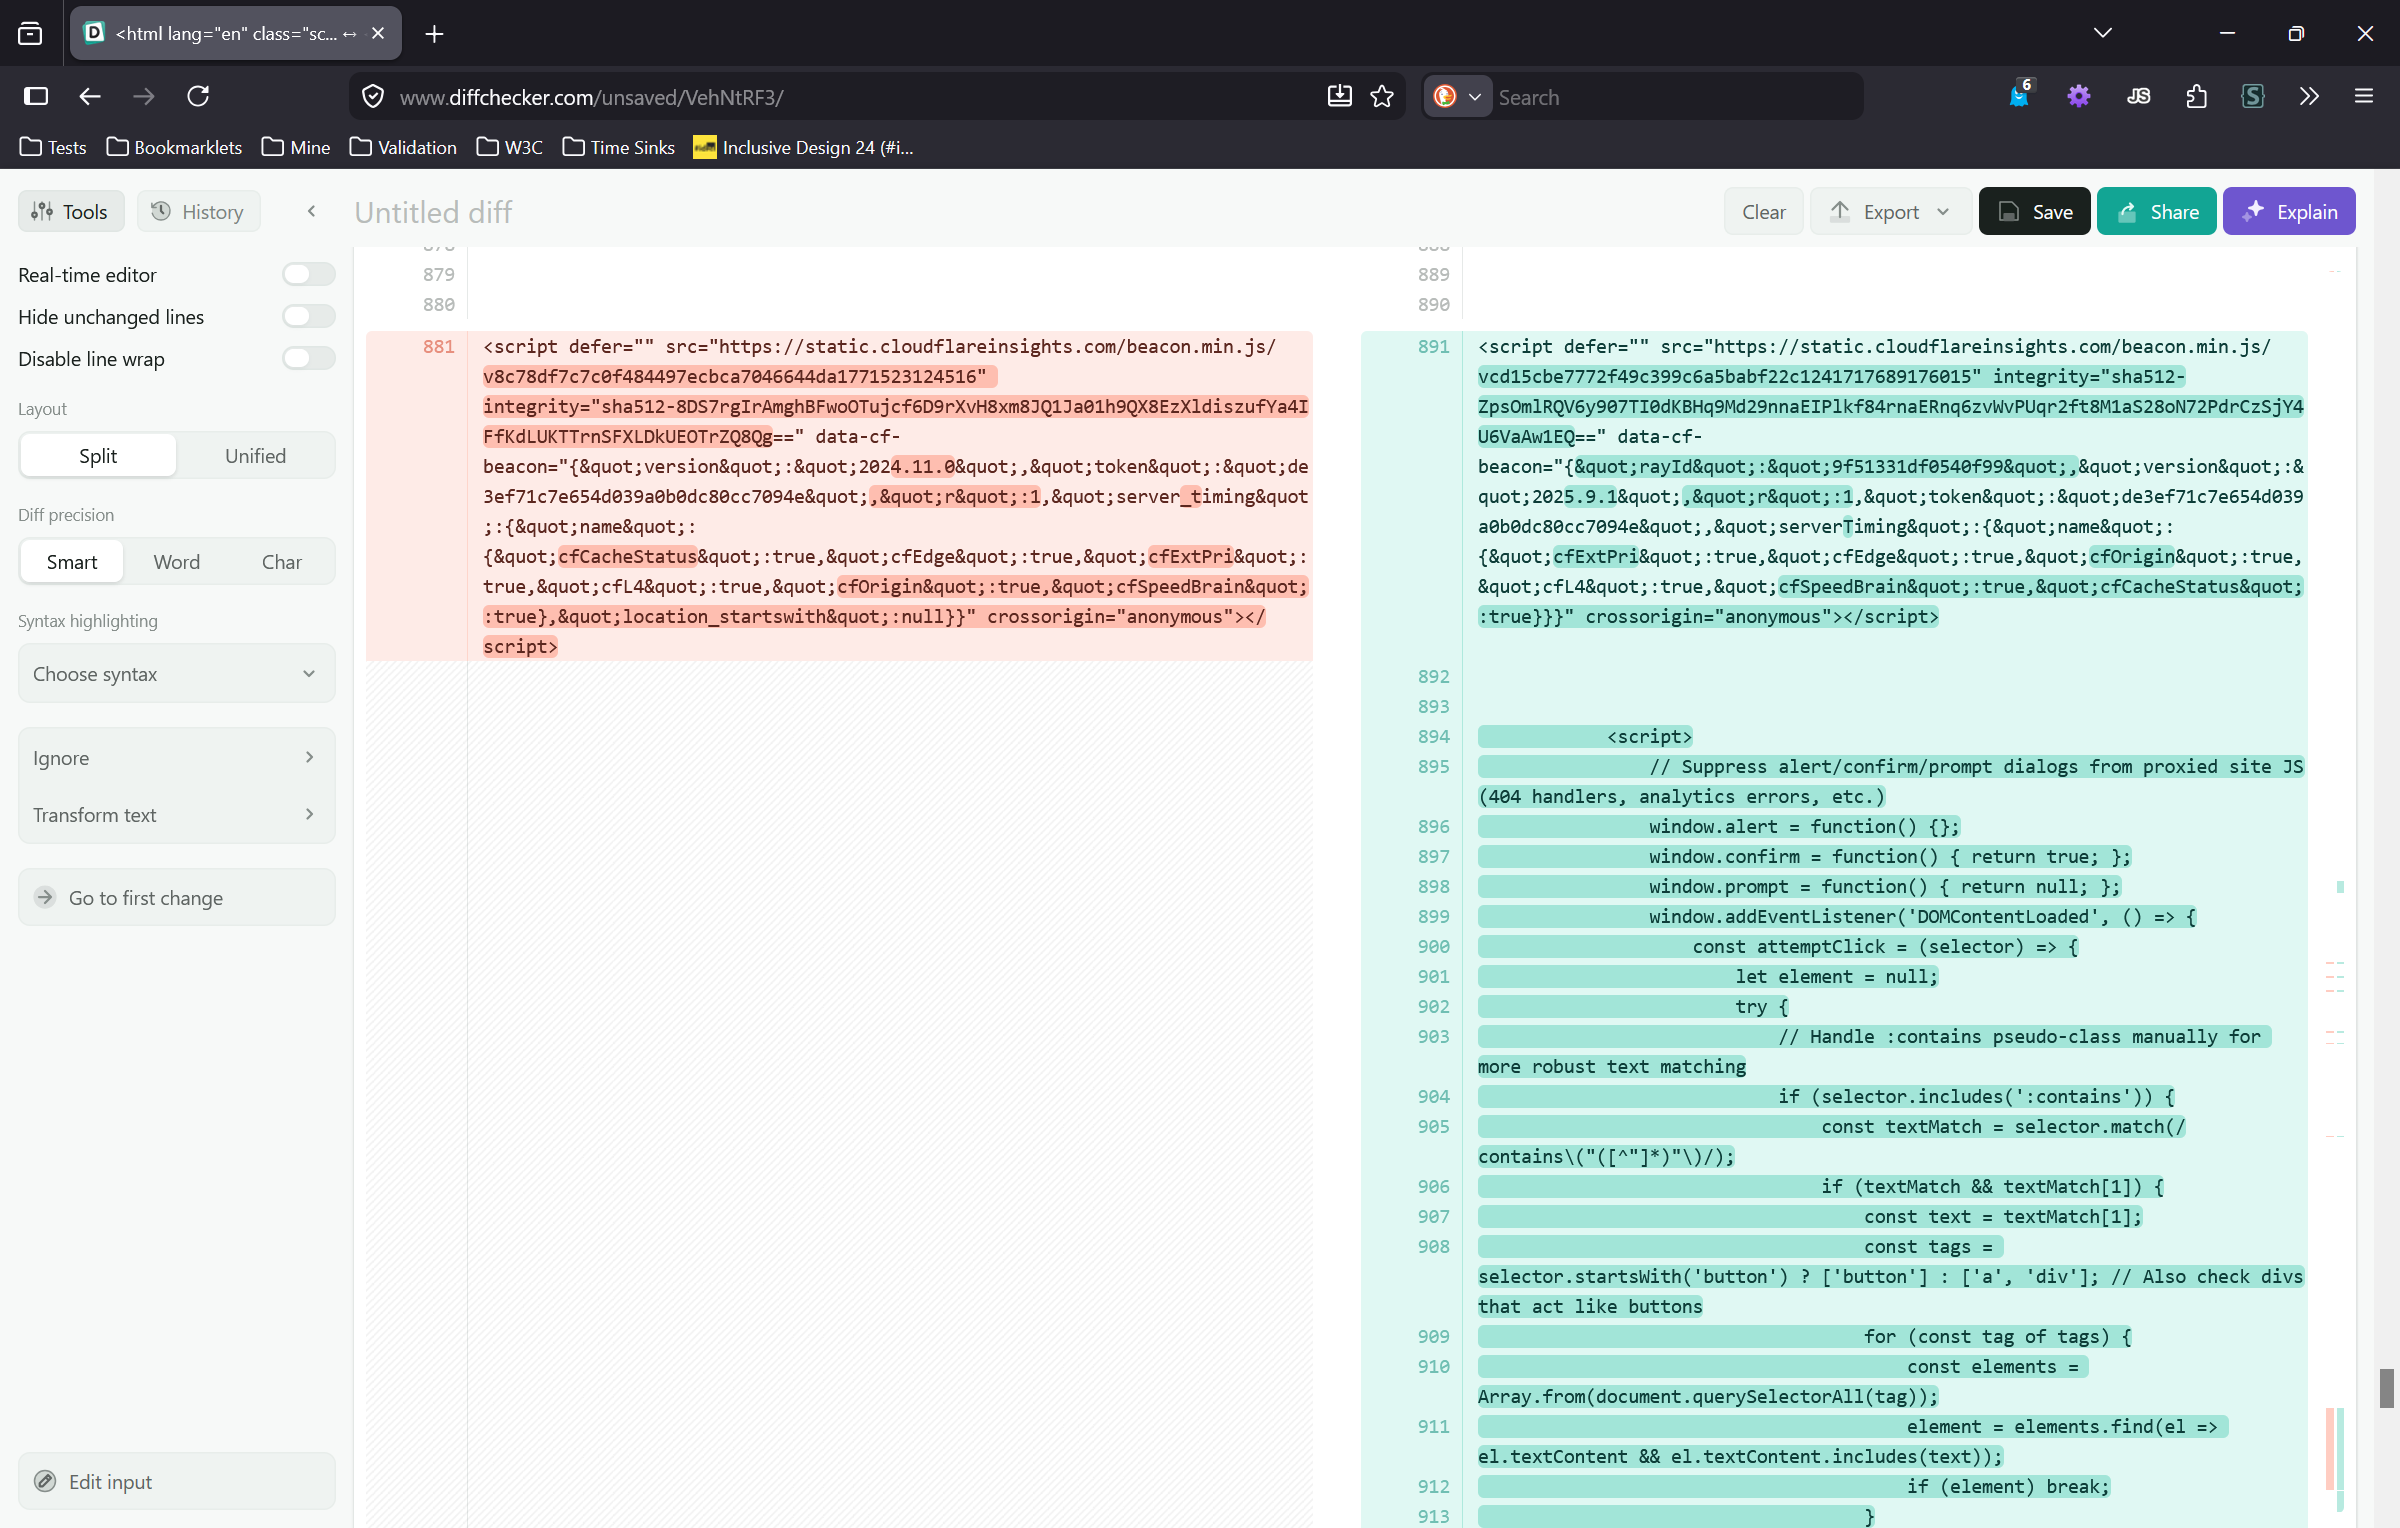Toggle Real-time editor switch
The image size is (2400, 1528).
click(308, 274)
